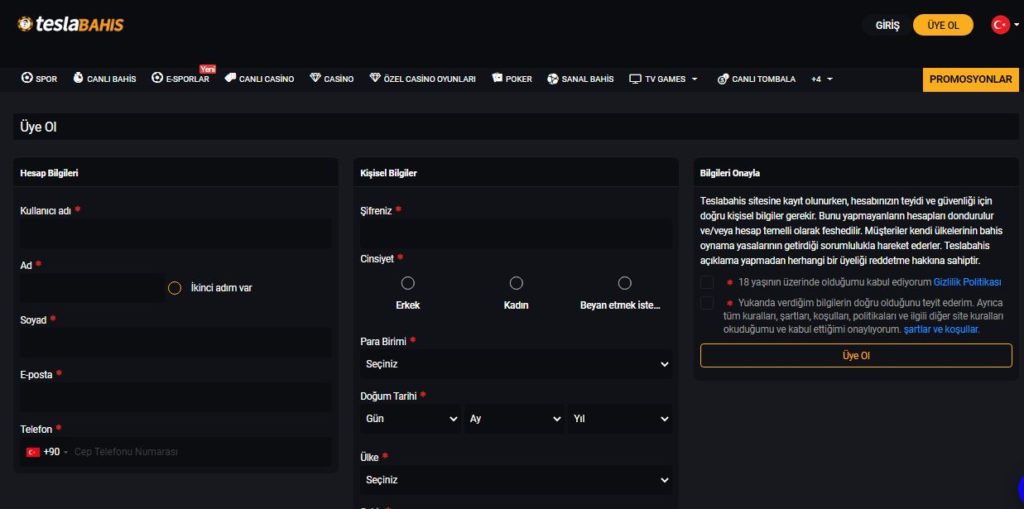Click the Hesap Bilgileri heading

(50, 173)
